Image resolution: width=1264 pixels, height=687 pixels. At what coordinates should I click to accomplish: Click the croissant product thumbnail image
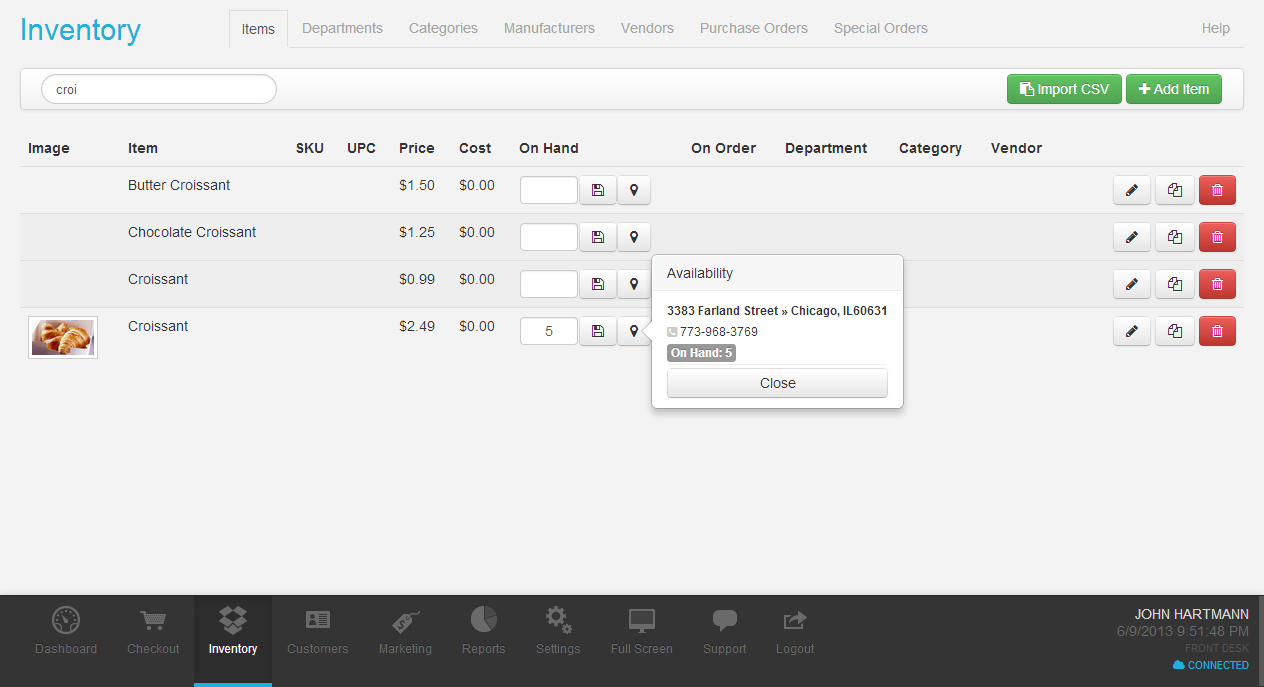[x=63, y=337]
